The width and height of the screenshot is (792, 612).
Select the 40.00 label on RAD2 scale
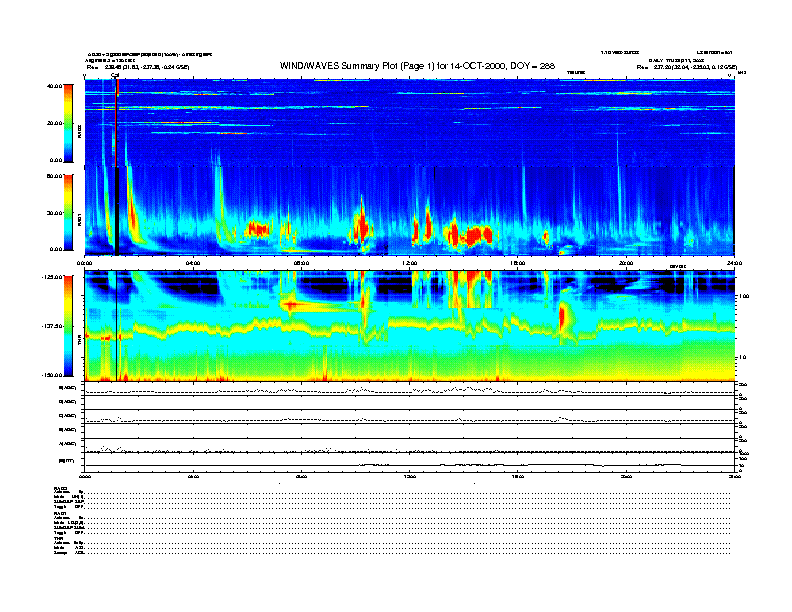(55, 86)
